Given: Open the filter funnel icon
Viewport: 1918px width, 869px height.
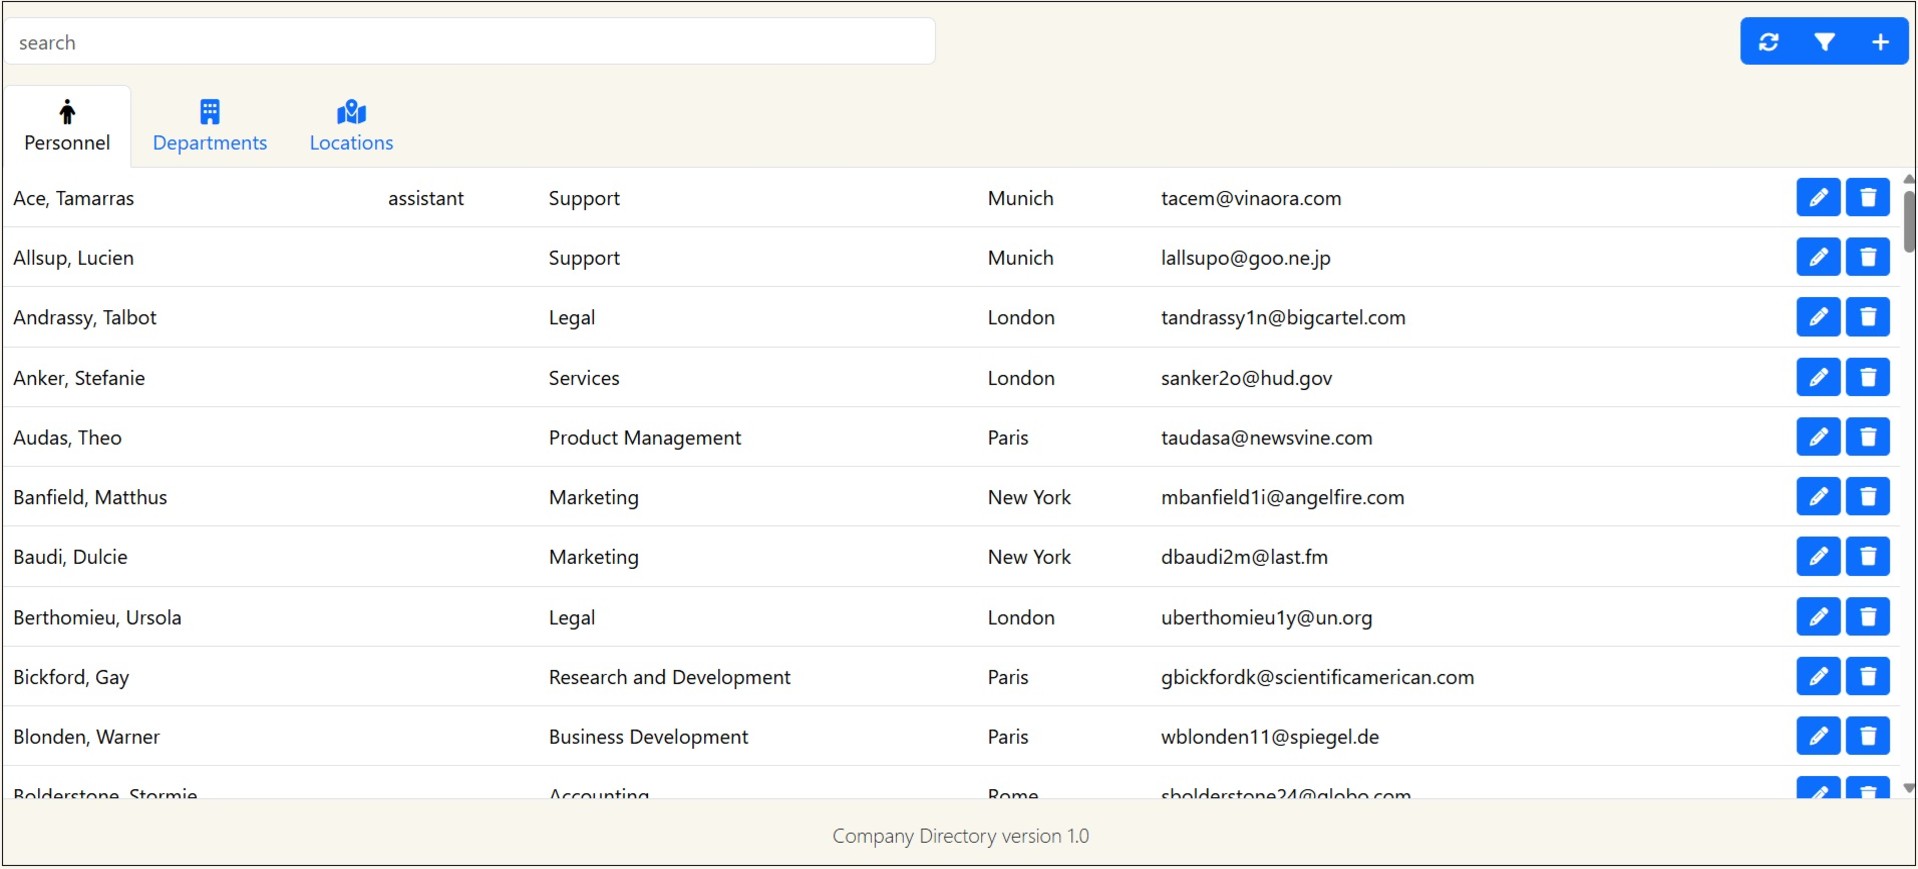Looking at the screenshot, I should [1824, 42].
